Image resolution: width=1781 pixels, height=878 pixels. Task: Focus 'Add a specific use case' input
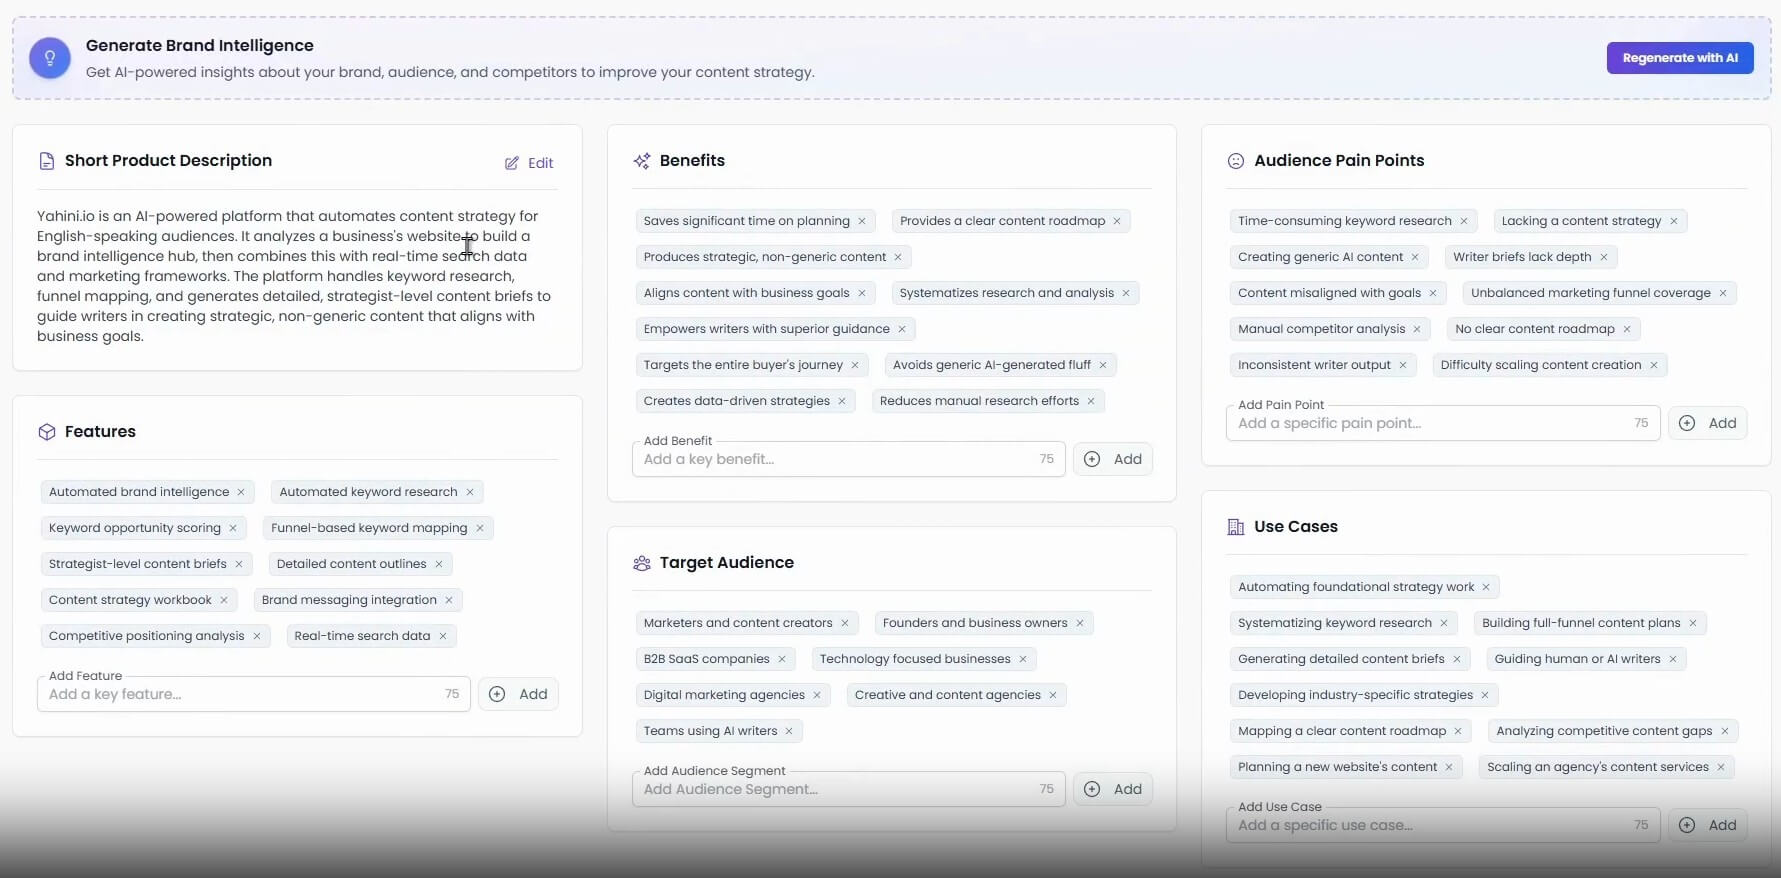[1443, 825]
